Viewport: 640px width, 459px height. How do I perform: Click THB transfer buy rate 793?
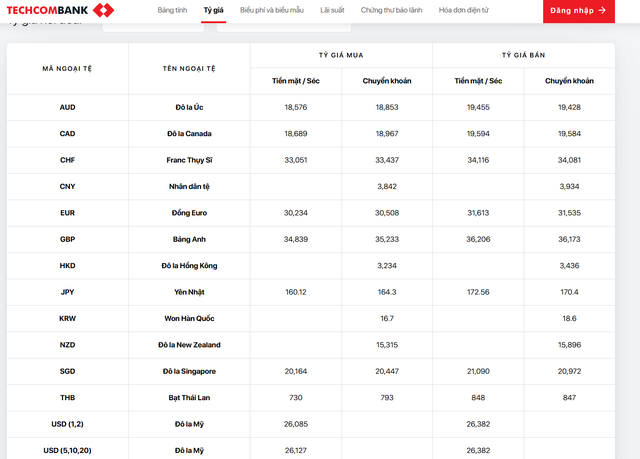(x=387, y=398)
